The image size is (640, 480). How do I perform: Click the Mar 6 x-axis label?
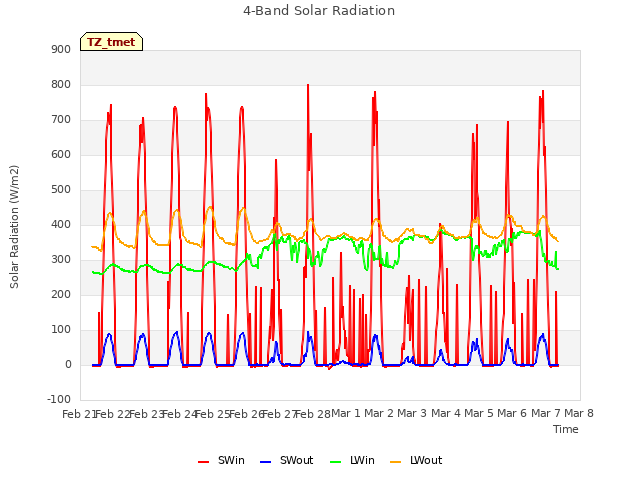click(512, 414)
